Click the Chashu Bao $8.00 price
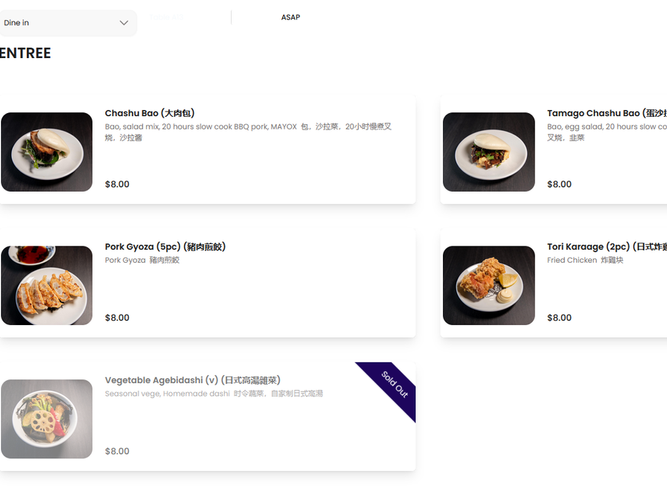Viewport: 667px width, 500px height. tap(117, 184)
